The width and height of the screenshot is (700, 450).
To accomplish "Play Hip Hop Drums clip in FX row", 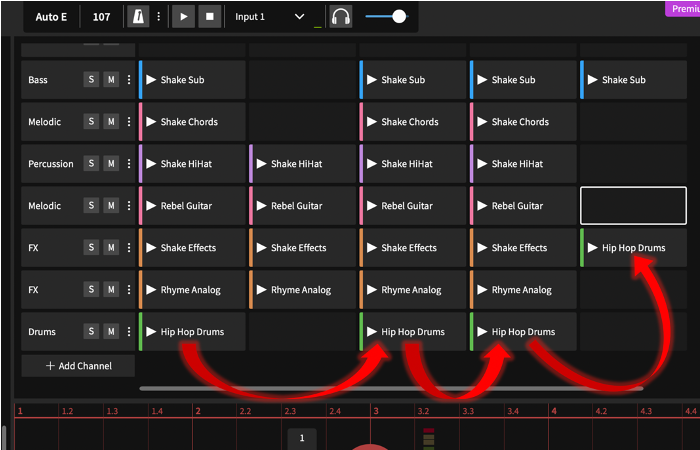I will point(592,248).
